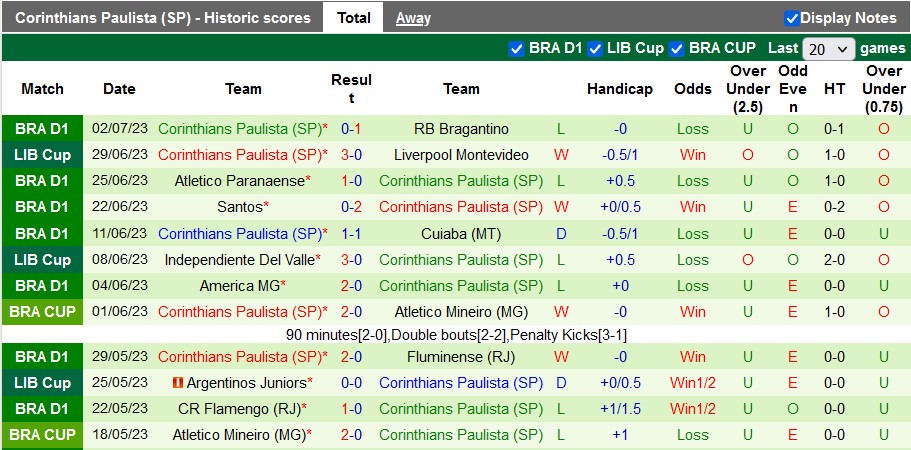
Task: Switch to the Total tab
Action: tap(354, 17)
